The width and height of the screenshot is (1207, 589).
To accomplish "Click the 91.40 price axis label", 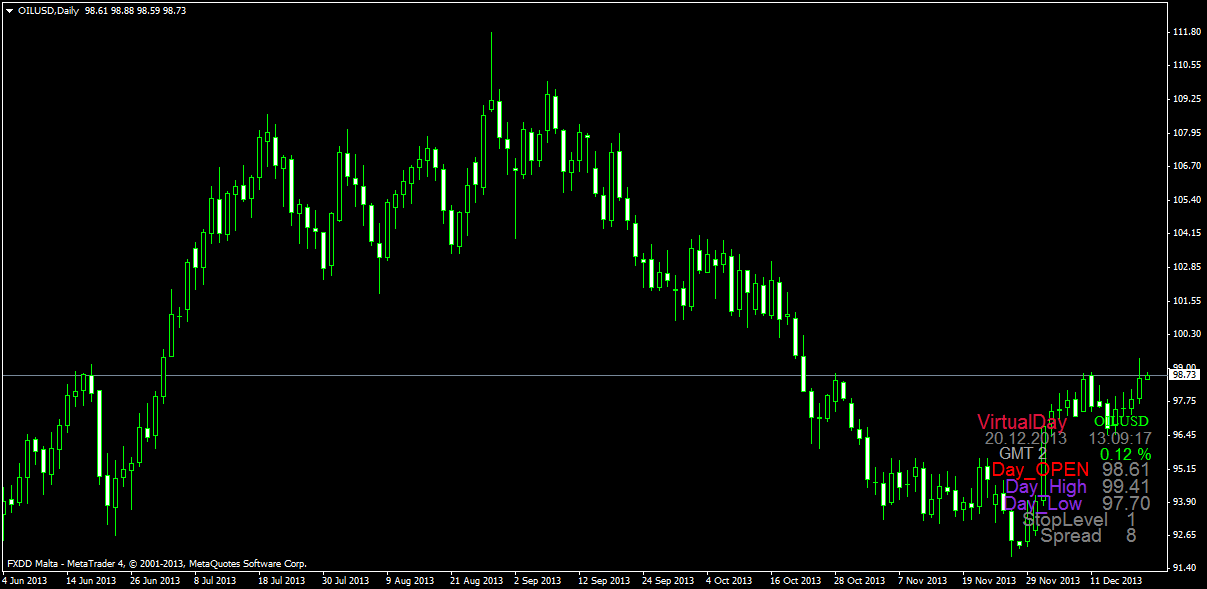I will [x=1186, y=568].
